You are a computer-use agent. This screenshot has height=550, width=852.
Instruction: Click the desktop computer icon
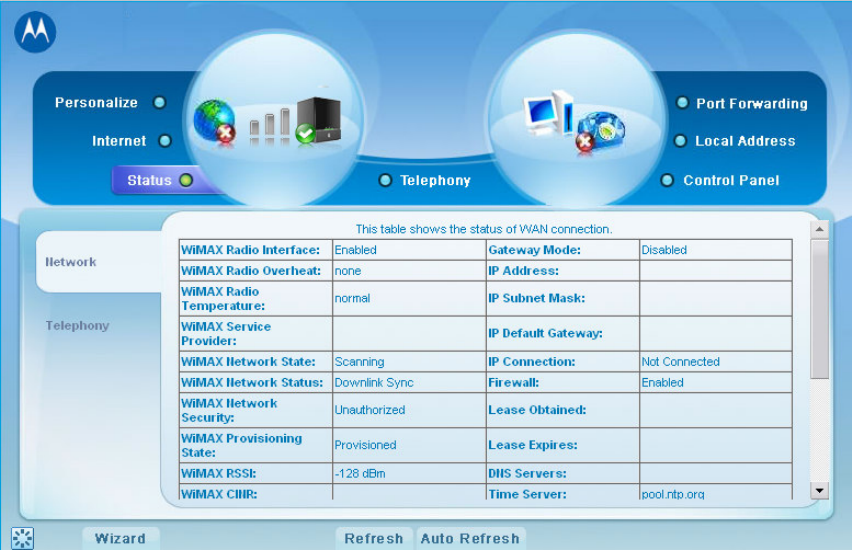(x=548, y=112)
